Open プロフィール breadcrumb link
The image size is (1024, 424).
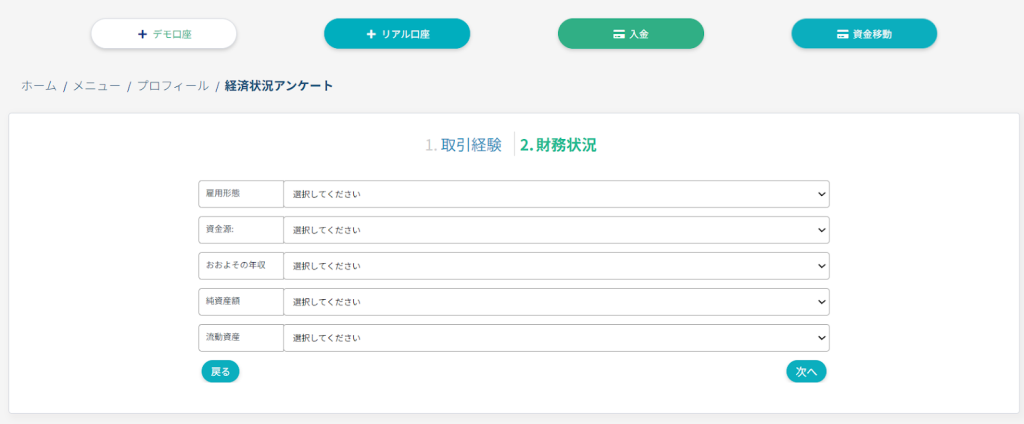[x=172, y=86]
